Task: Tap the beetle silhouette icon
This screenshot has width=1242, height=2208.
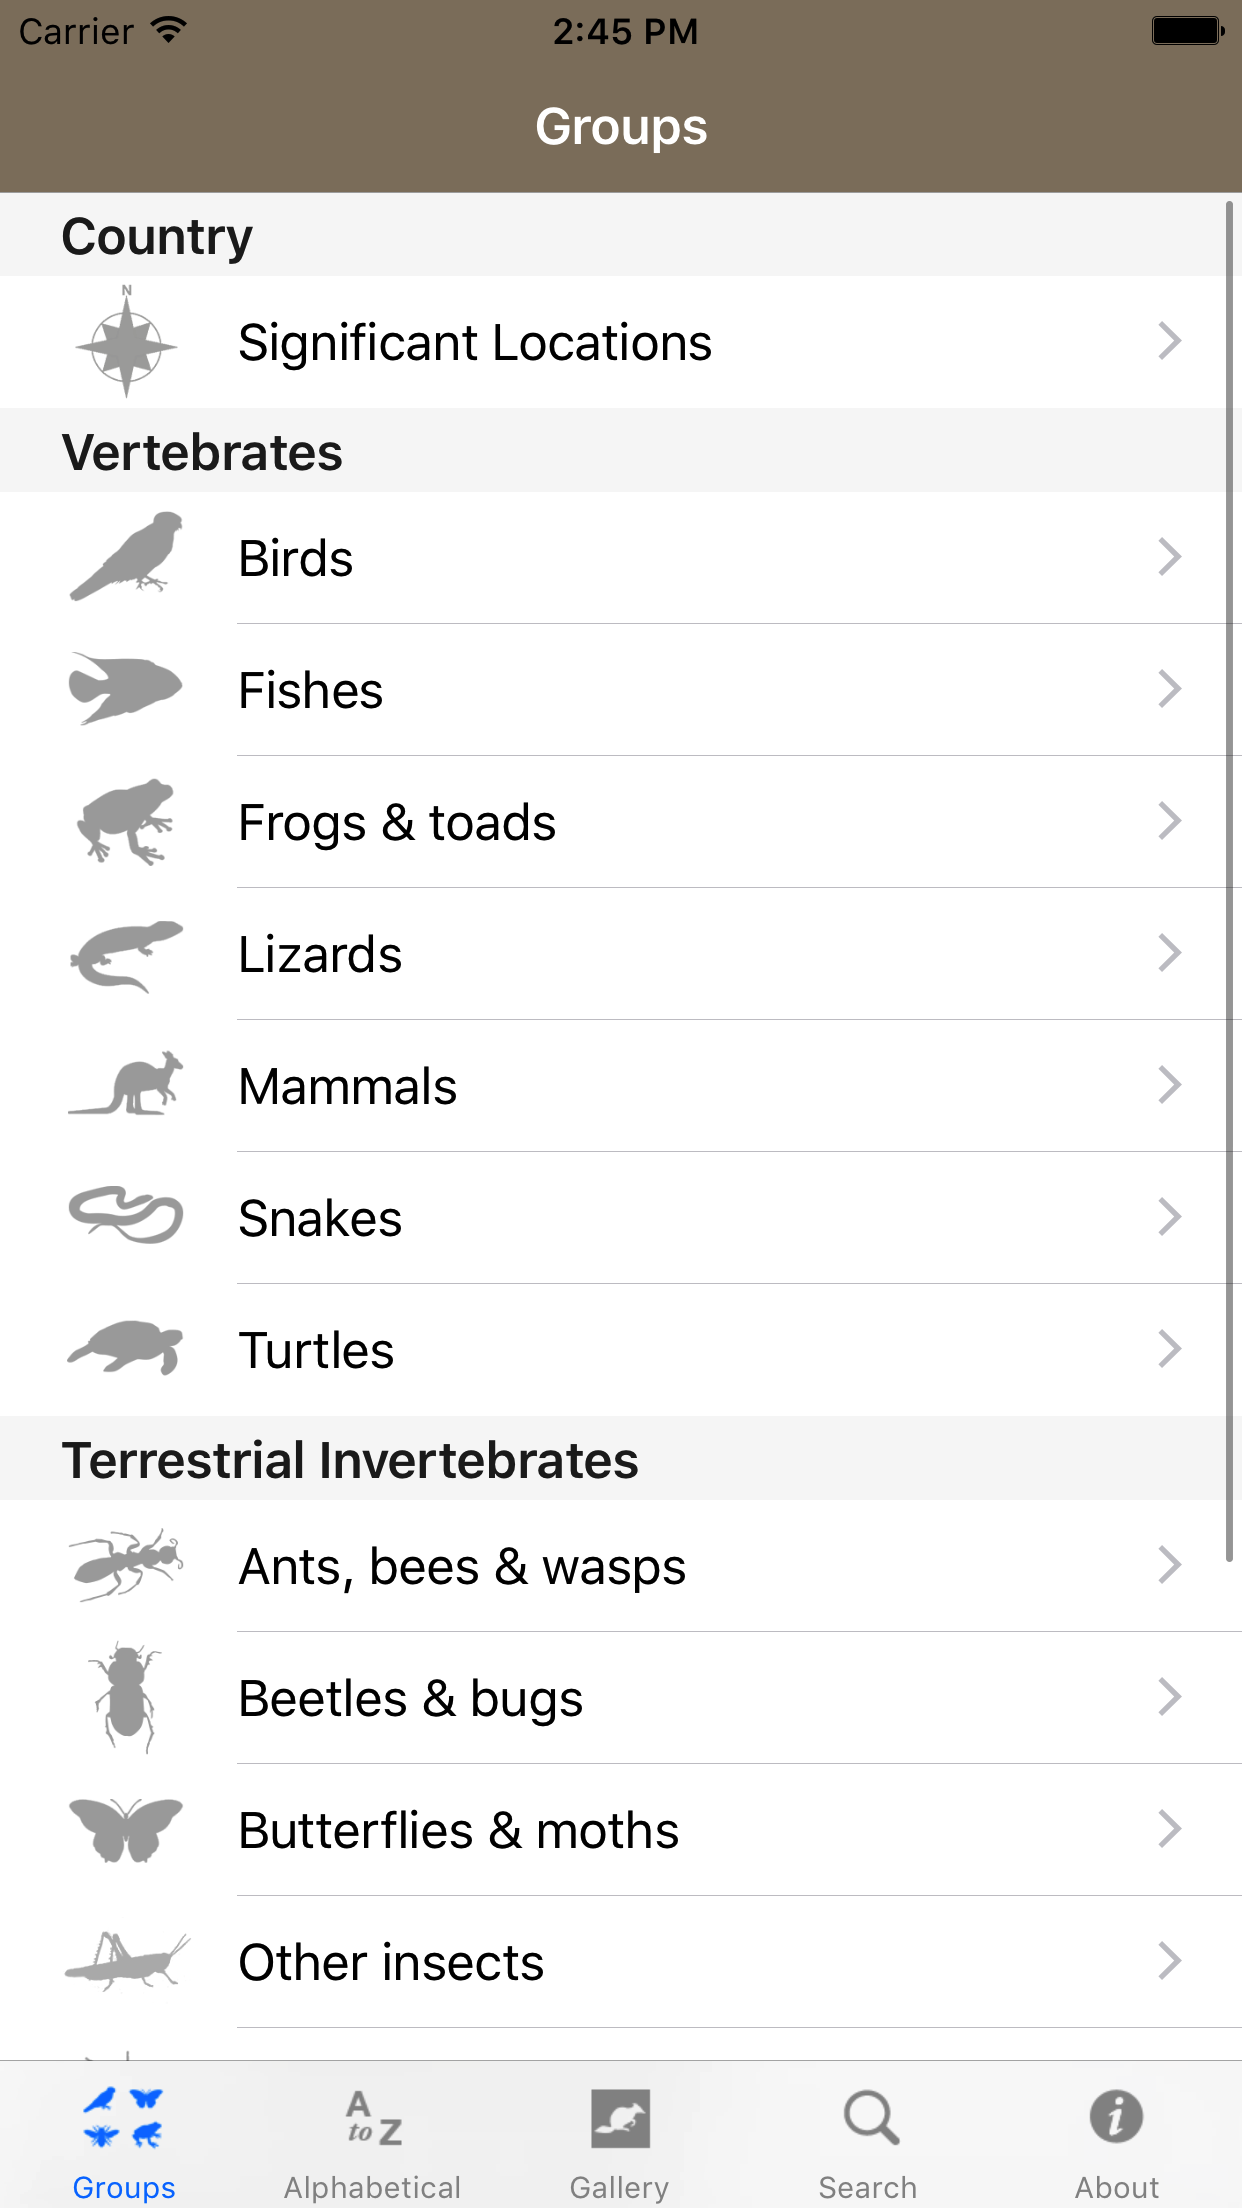Action: (126, 1697)
